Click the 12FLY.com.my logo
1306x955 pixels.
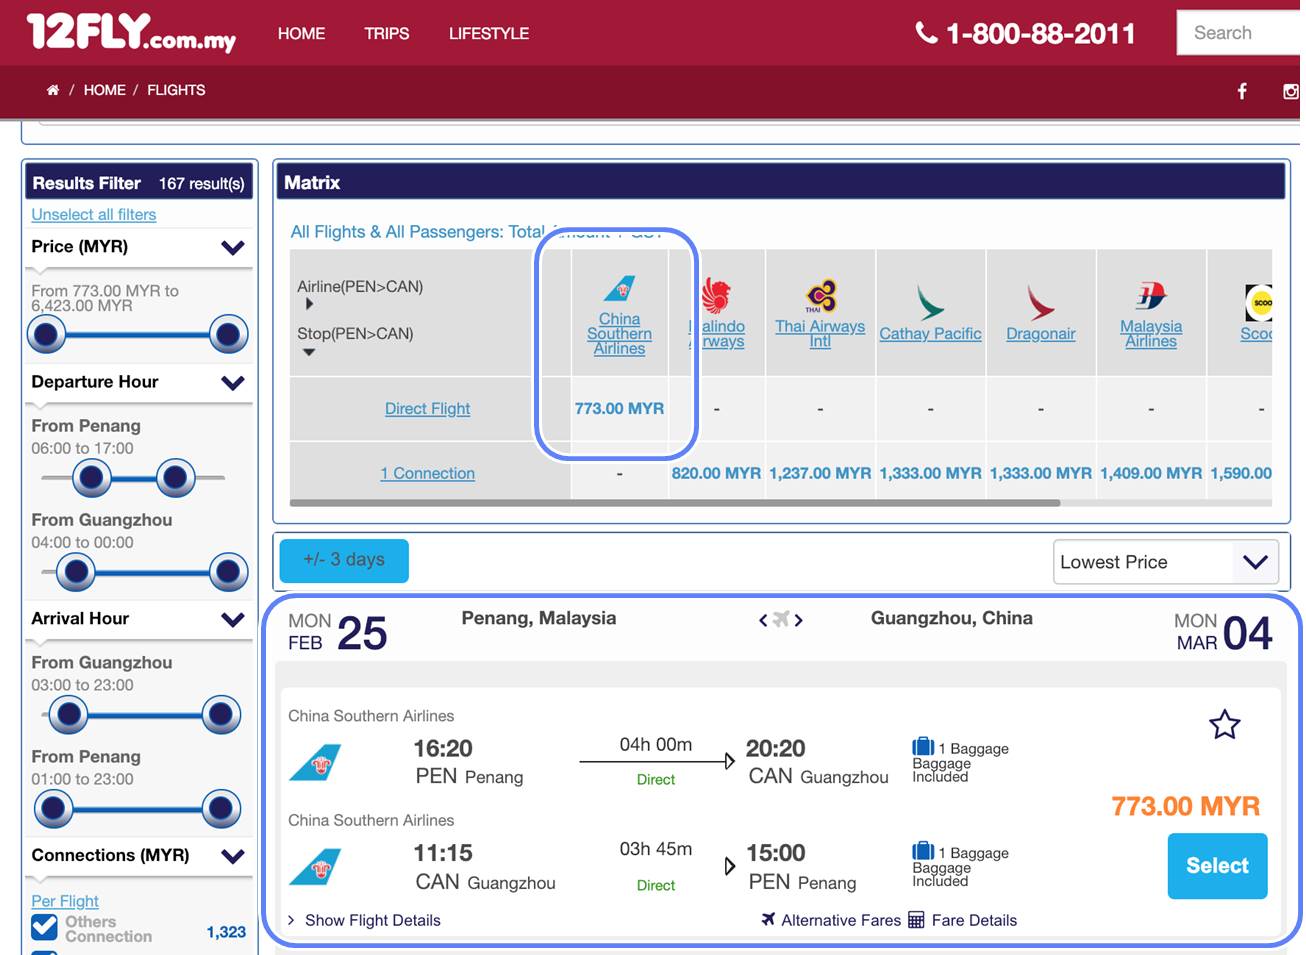(x=131, y=32)
